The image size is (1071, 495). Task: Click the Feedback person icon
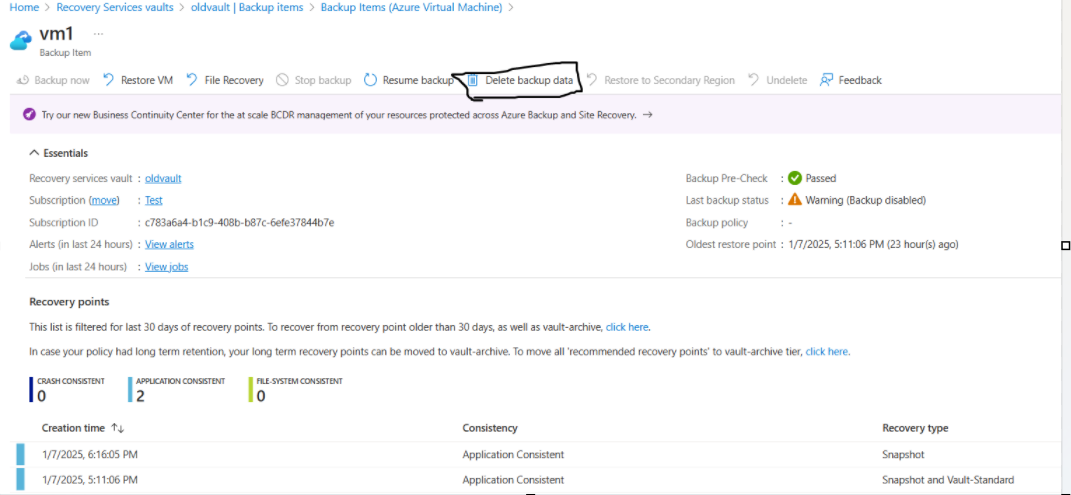(x=826, y=80)
